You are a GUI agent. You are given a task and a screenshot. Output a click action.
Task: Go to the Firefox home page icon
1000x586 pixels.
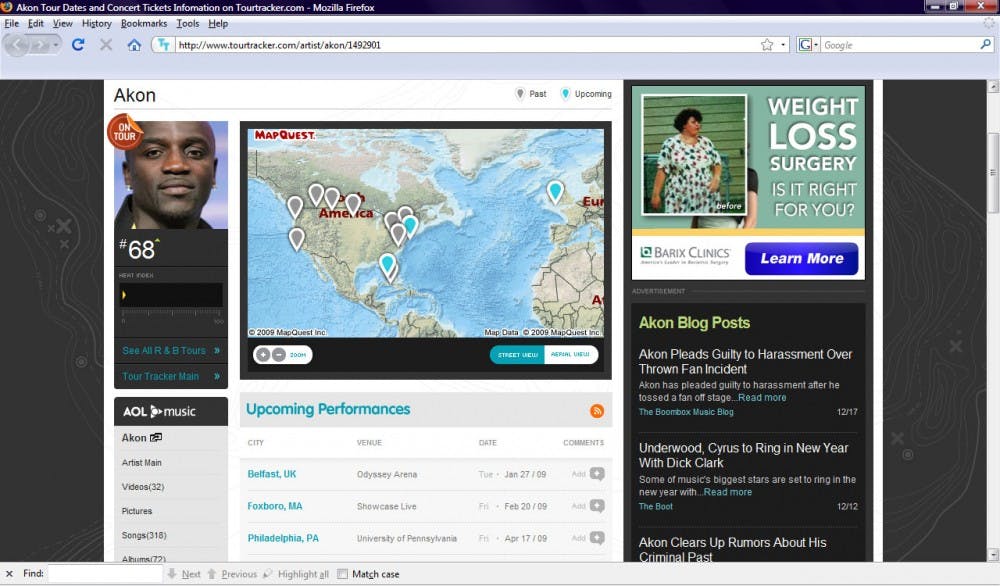point(134,45)
